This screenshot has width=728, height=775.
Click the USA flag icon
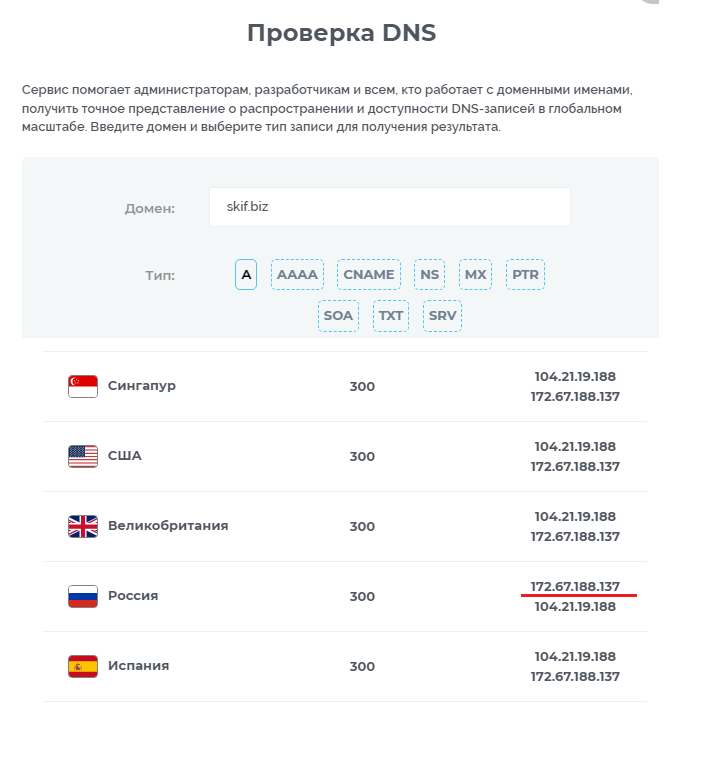83,456
